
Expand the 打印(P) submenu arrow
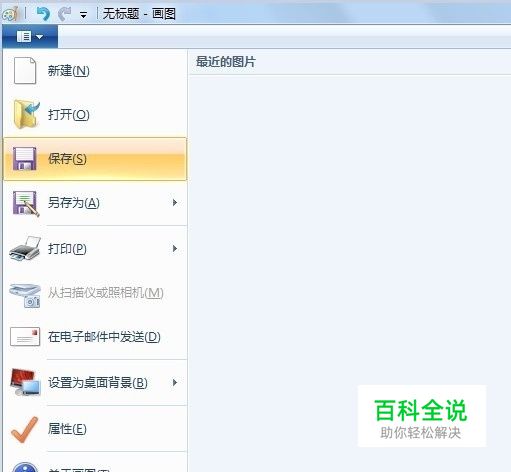[x=175, y=249]
